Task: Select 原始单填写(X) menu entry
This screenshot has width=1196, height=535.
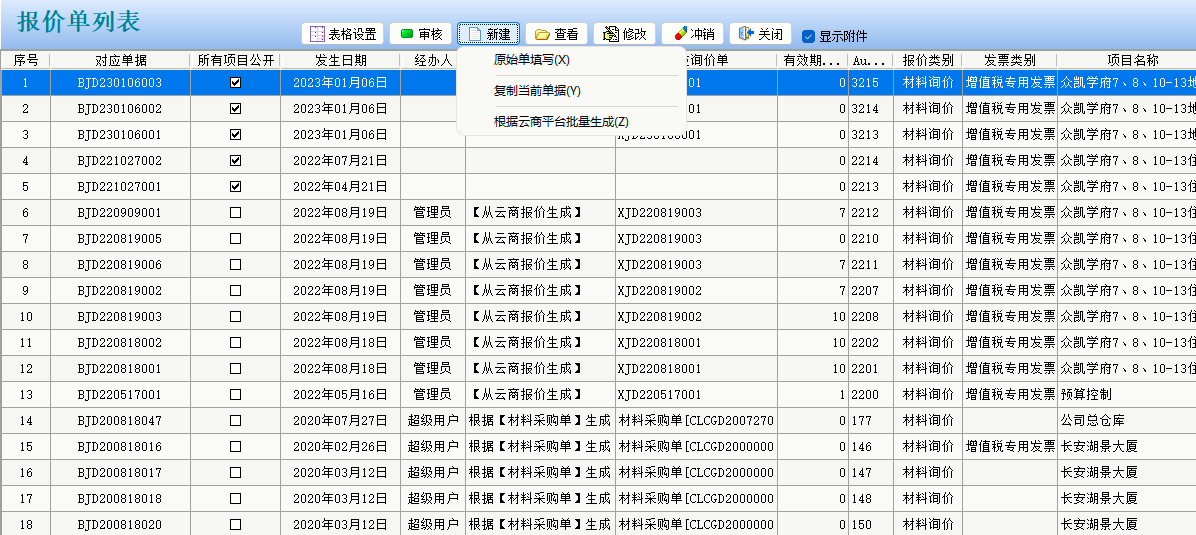Action: pyautogui.click(x=532, y=60)
